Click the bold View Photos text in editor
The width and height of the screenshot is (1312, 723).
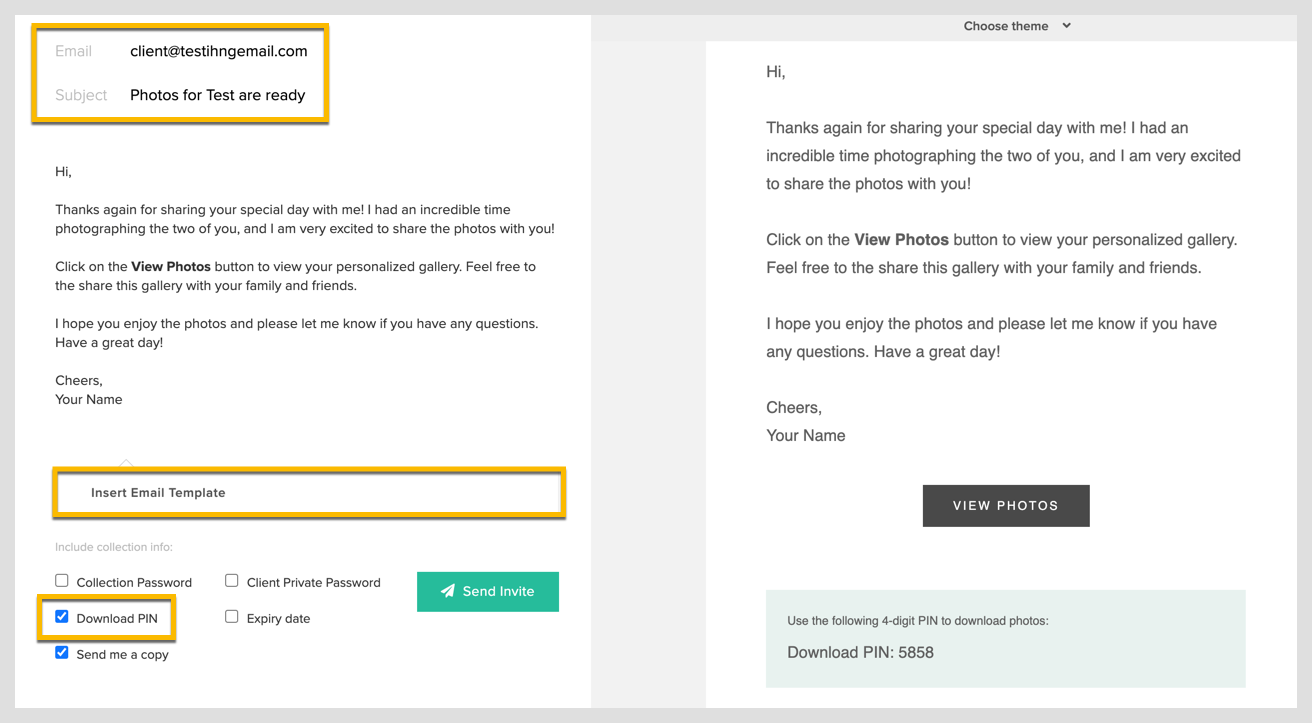(x=171, y=267)
